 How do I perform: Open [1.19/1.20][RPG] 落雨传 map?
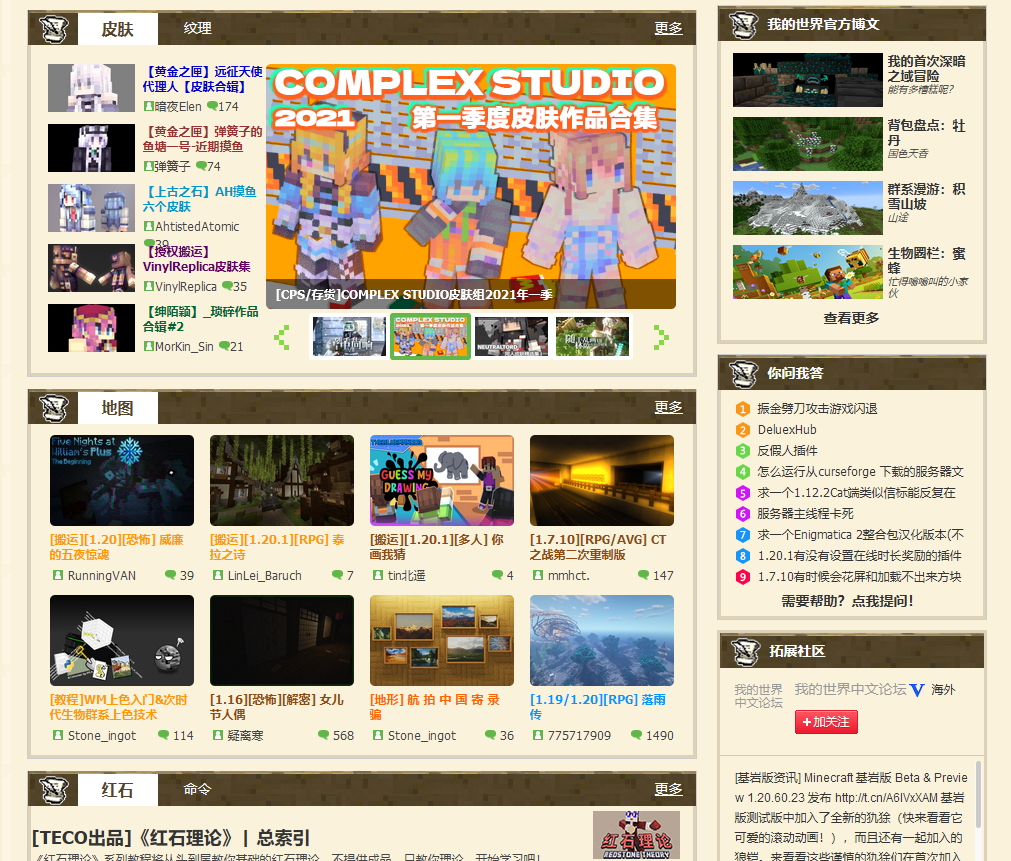coord(598,707)
